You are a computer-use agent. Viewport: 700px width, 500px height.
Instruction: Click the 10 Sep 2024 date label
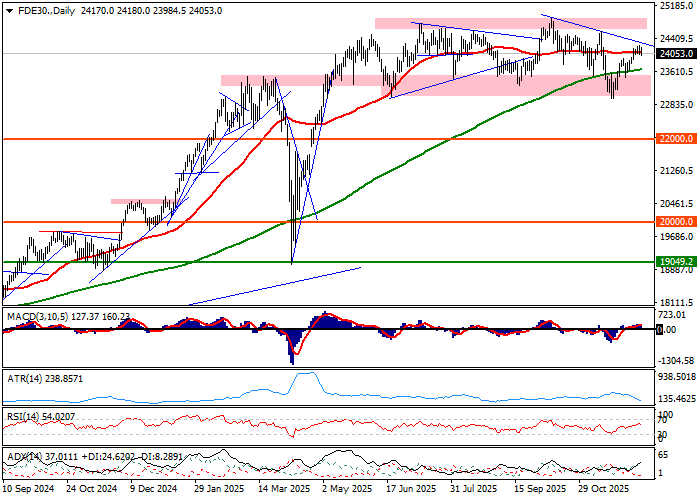(30, 490)
